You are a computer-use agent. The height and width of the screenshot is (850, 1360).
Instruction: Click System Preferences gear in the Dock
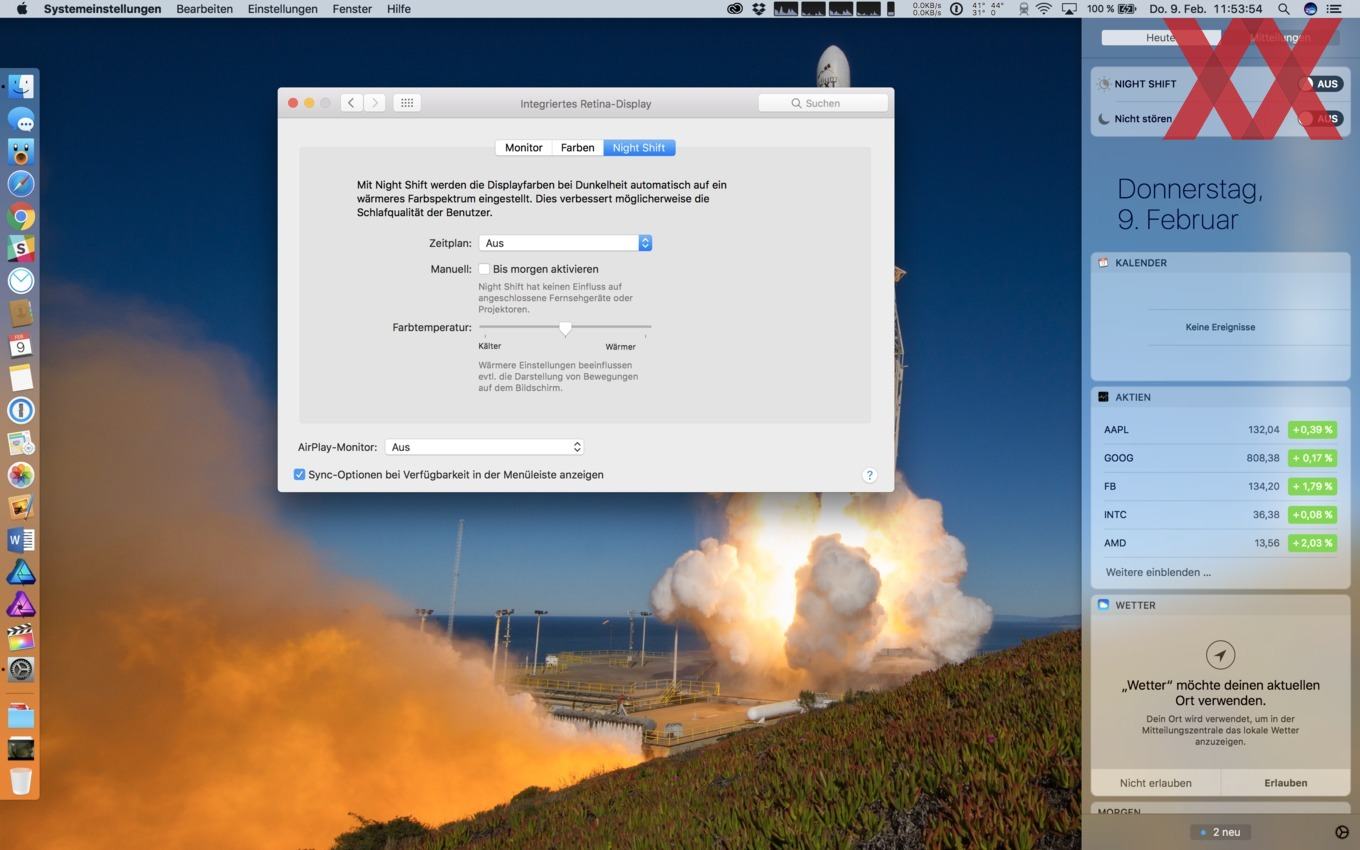21,669
